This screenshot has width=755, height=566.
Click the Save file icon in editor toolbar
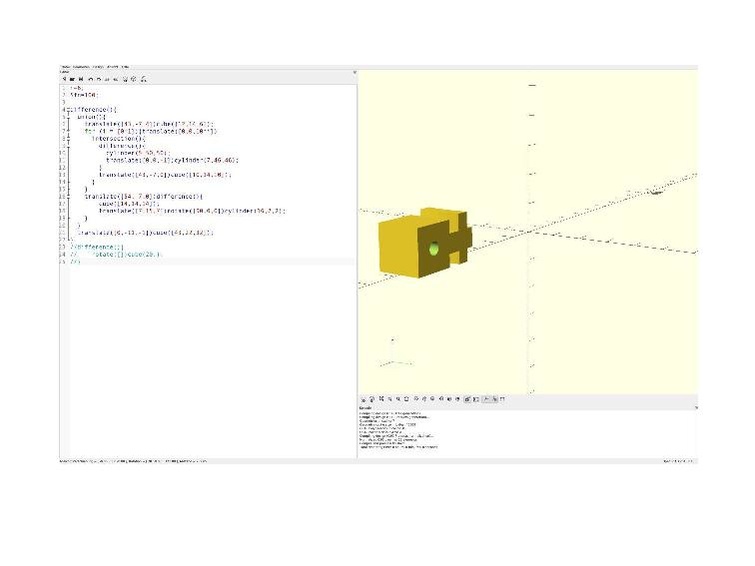tap(80, 78)
